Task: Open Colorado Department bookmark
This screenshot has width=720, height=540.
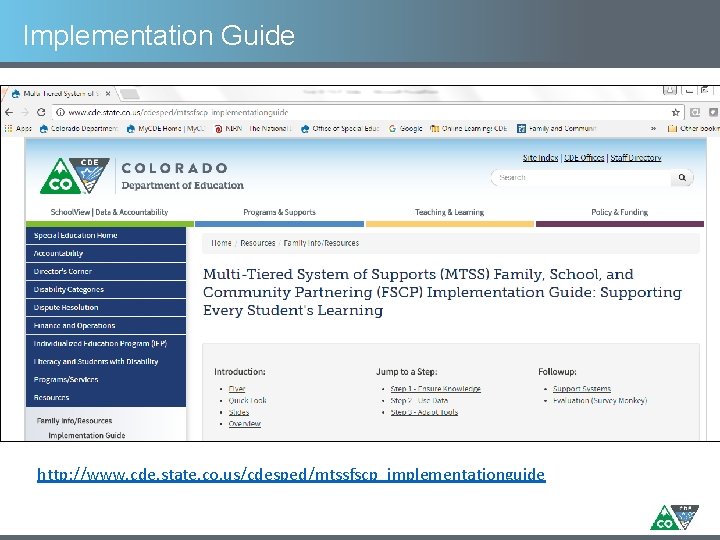Action: click(x=79, y=129)
